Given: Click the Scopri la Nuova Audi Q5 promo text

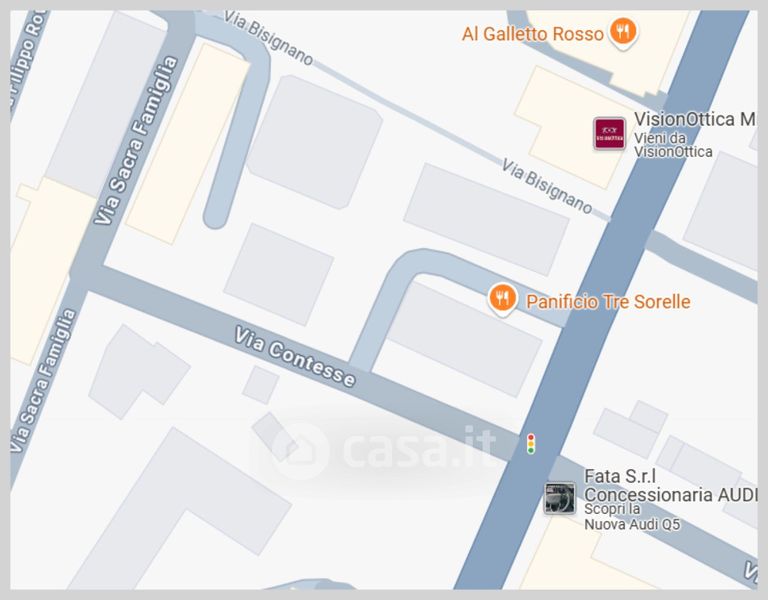Looking at the screenshot, I should 632,517.
